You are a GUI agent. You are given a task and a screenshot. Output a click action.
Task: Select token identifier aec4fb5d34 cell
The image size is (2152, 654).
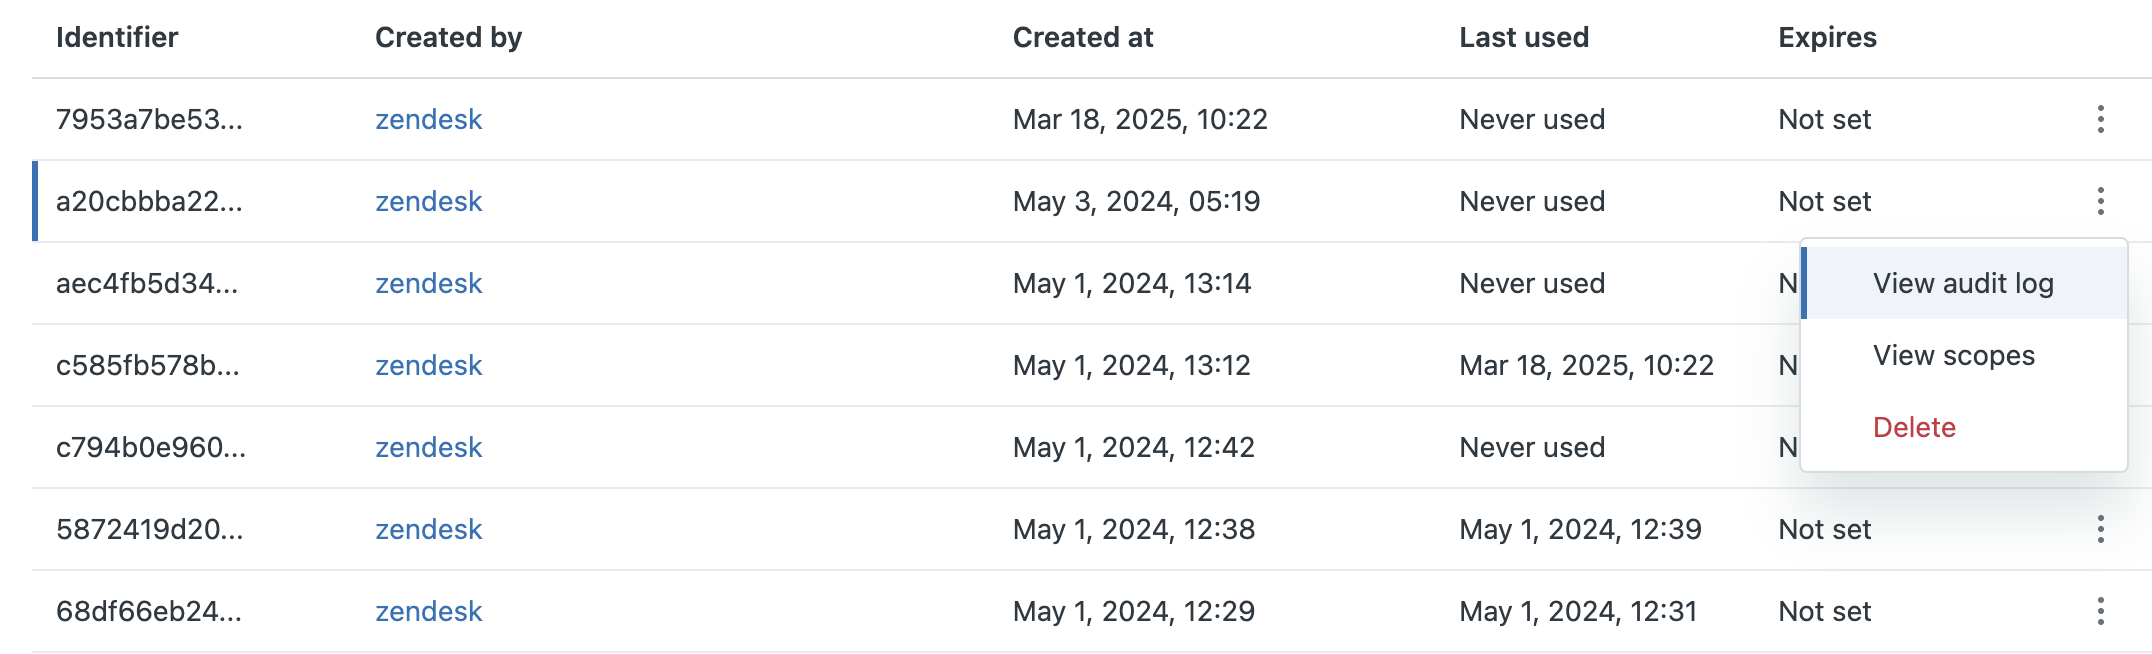tap(147, 283)
